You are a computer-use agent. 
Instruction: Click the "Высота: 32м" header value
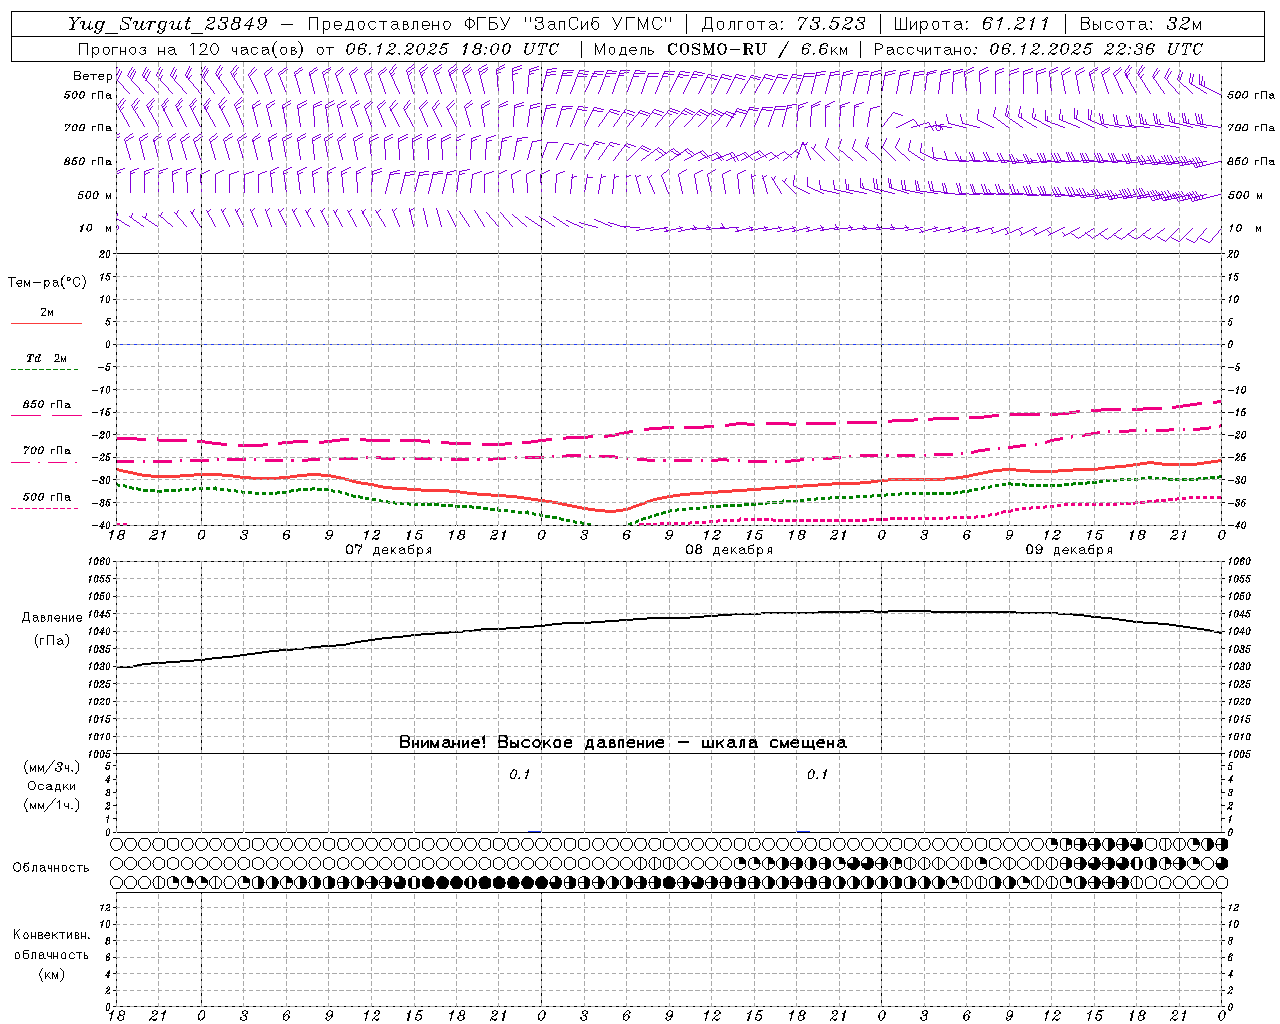point(1141,24)
